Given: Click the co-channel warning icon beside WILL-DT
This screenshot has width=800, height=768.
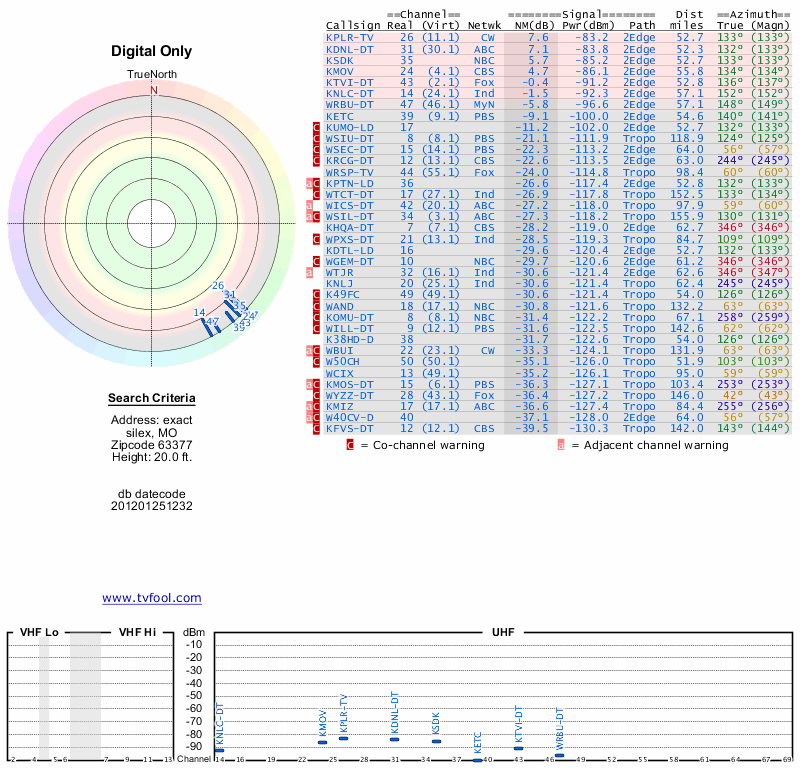Looking at the screenshot, I should [x=316, y=329].
